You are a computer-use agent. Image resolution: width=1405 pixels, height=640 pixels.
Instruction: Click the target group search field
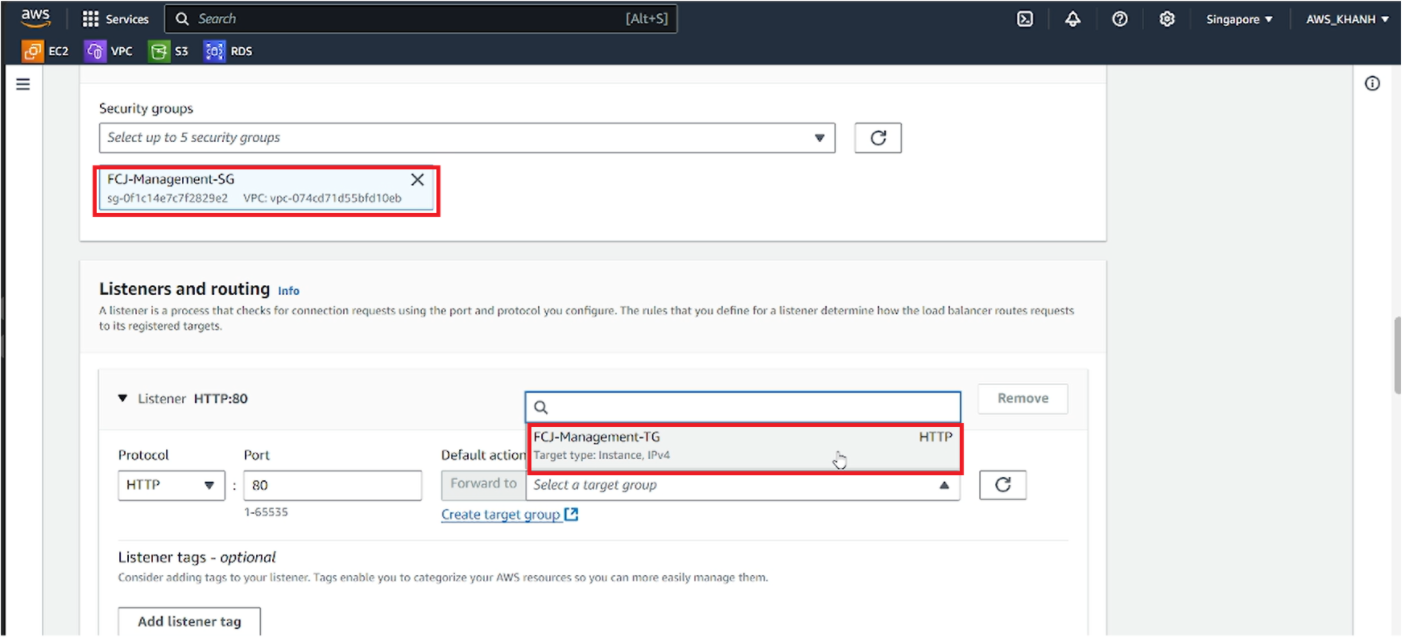(x=743, y=407)
